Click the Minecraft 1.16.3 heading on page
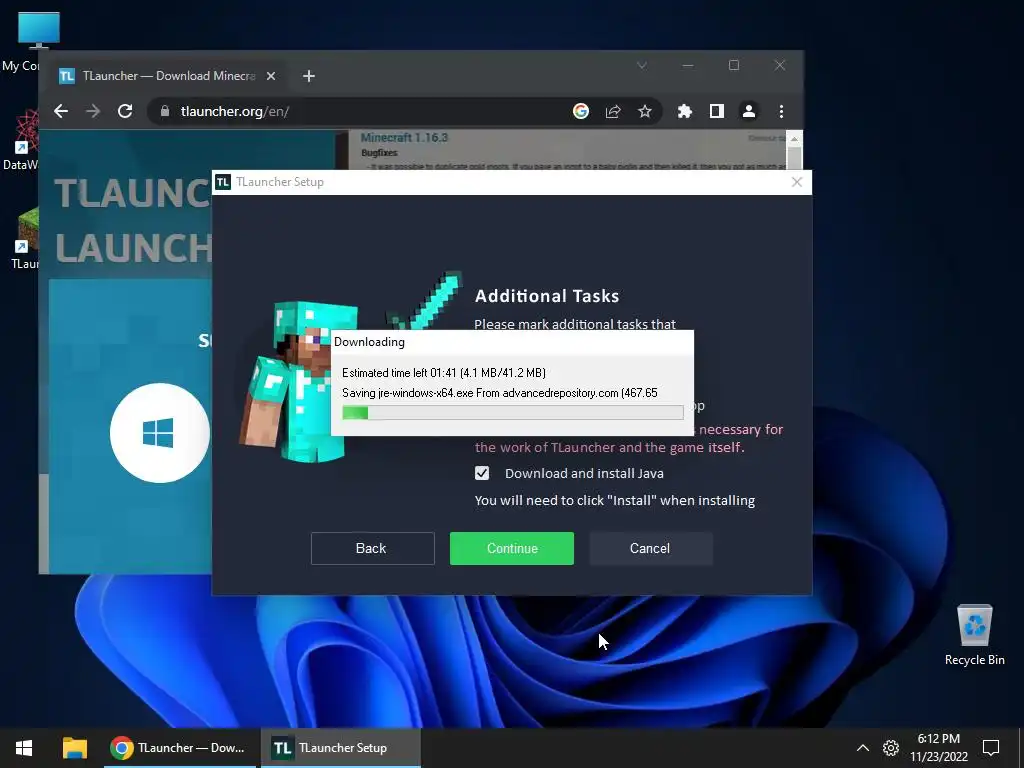1024x768 pixels. [x=404, y=138]
